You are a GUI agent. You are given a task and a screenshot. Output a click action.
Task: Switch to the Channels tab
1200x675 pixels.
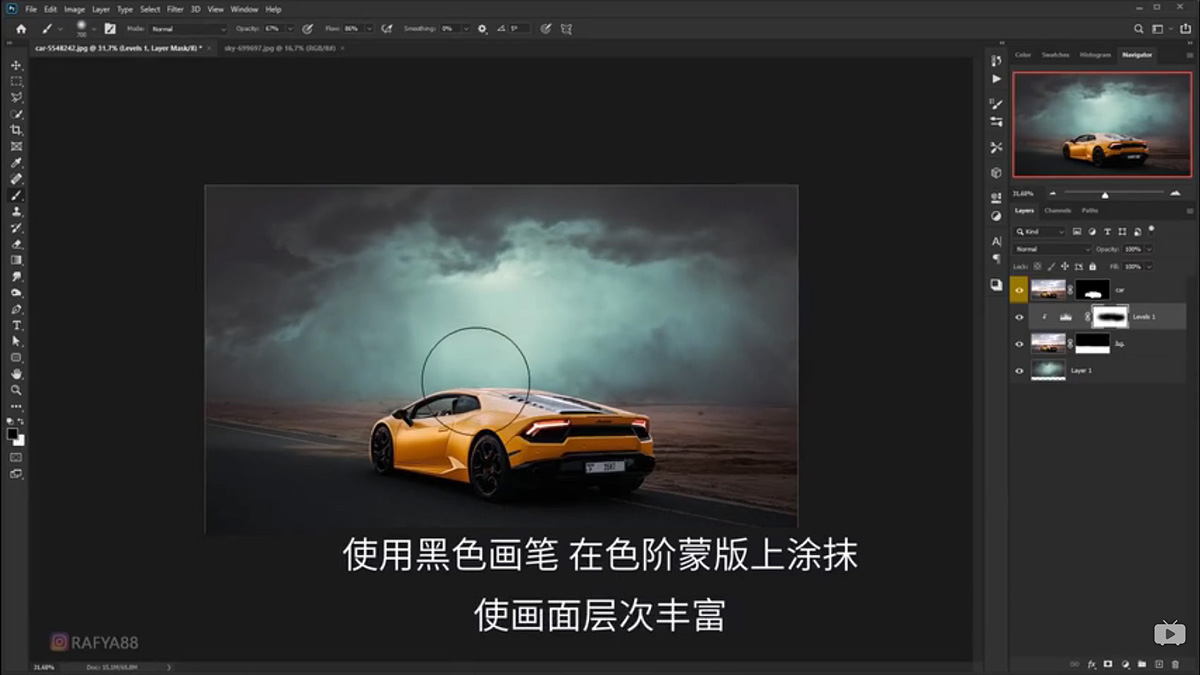click(1057, 210)
